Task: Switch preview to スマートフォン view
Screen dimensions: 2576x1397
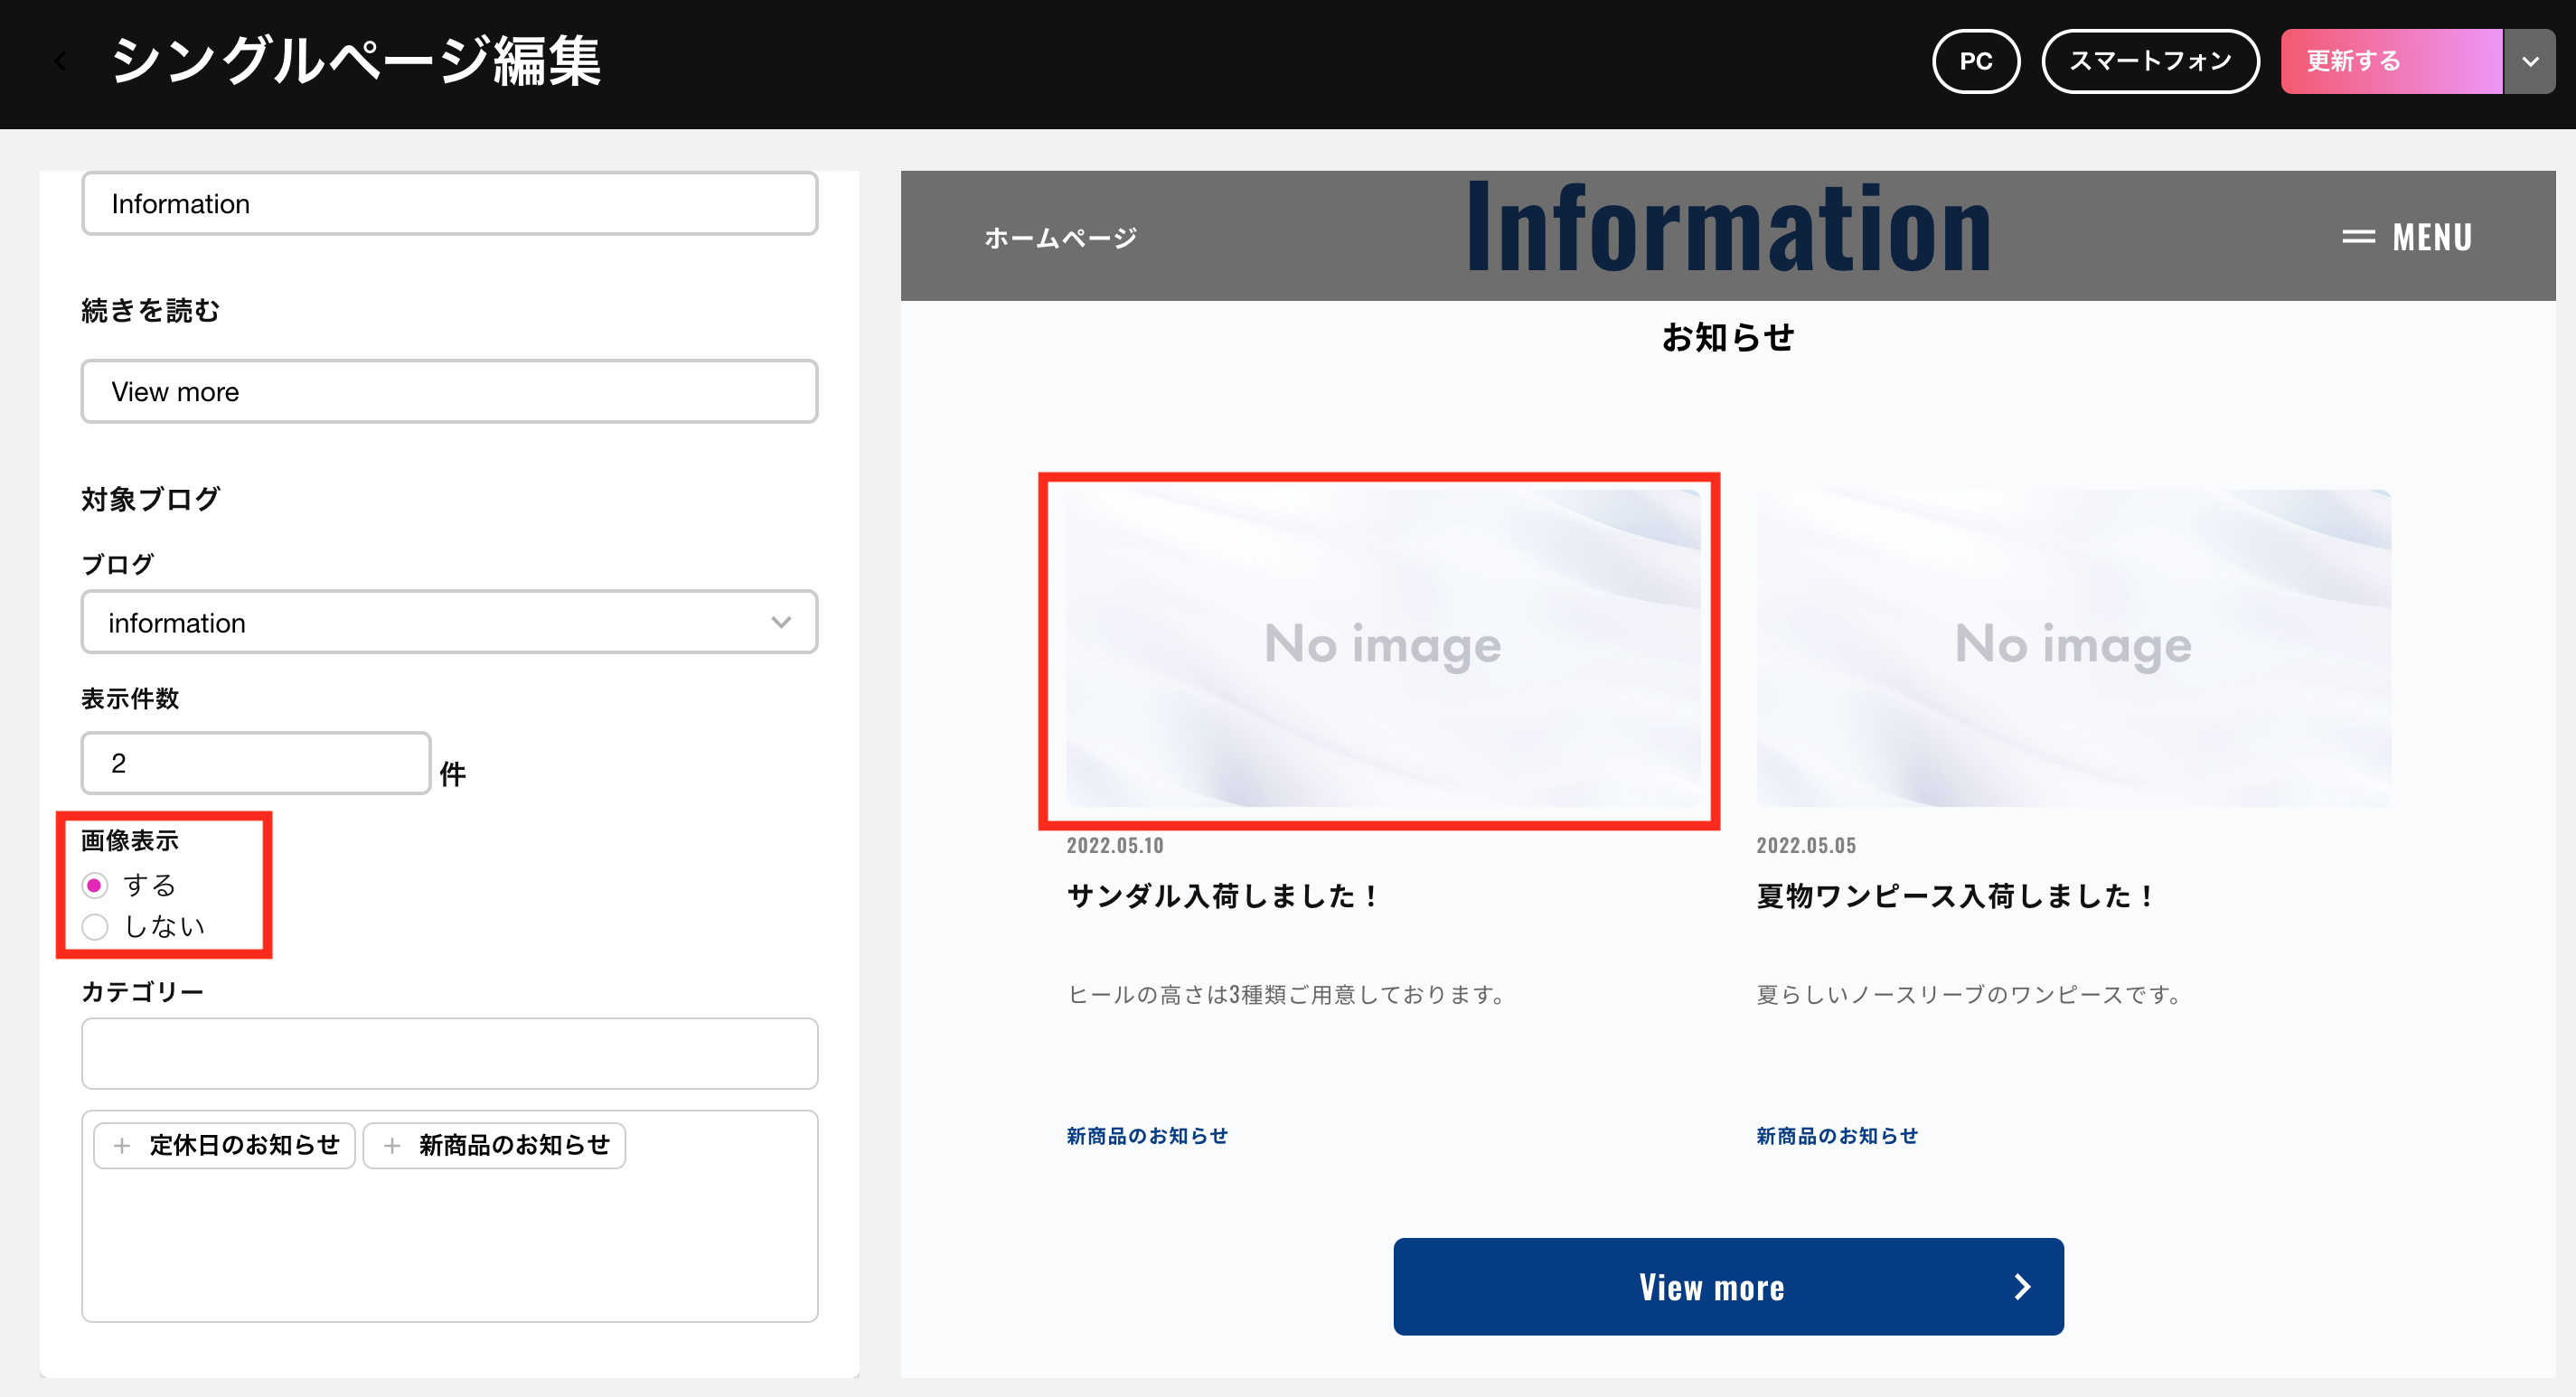Action: point(2149,62)
